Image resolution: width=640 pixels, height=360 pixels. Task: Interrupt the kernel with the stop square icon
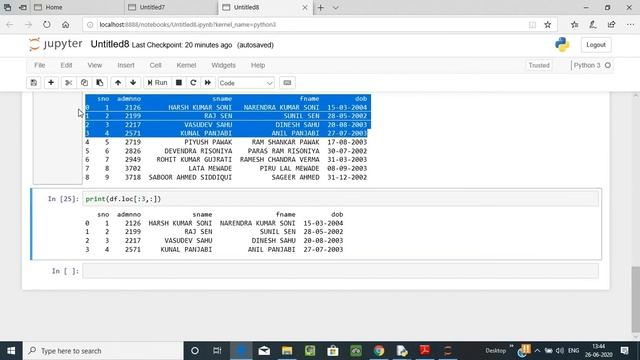(x=179, y=83)
